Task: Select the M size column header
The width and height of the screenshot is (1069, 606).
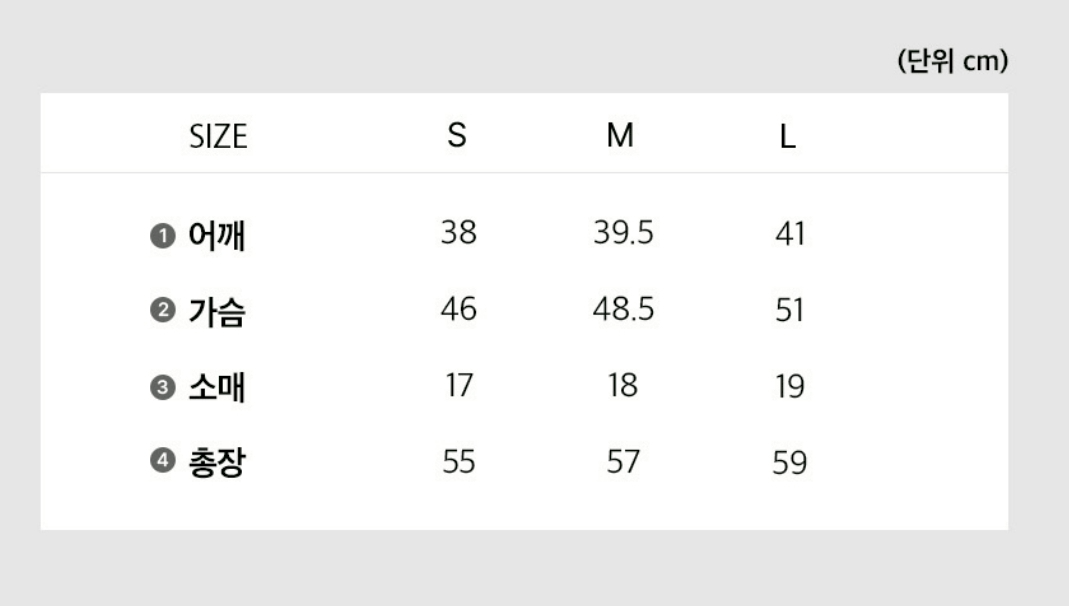Action: 620,135
